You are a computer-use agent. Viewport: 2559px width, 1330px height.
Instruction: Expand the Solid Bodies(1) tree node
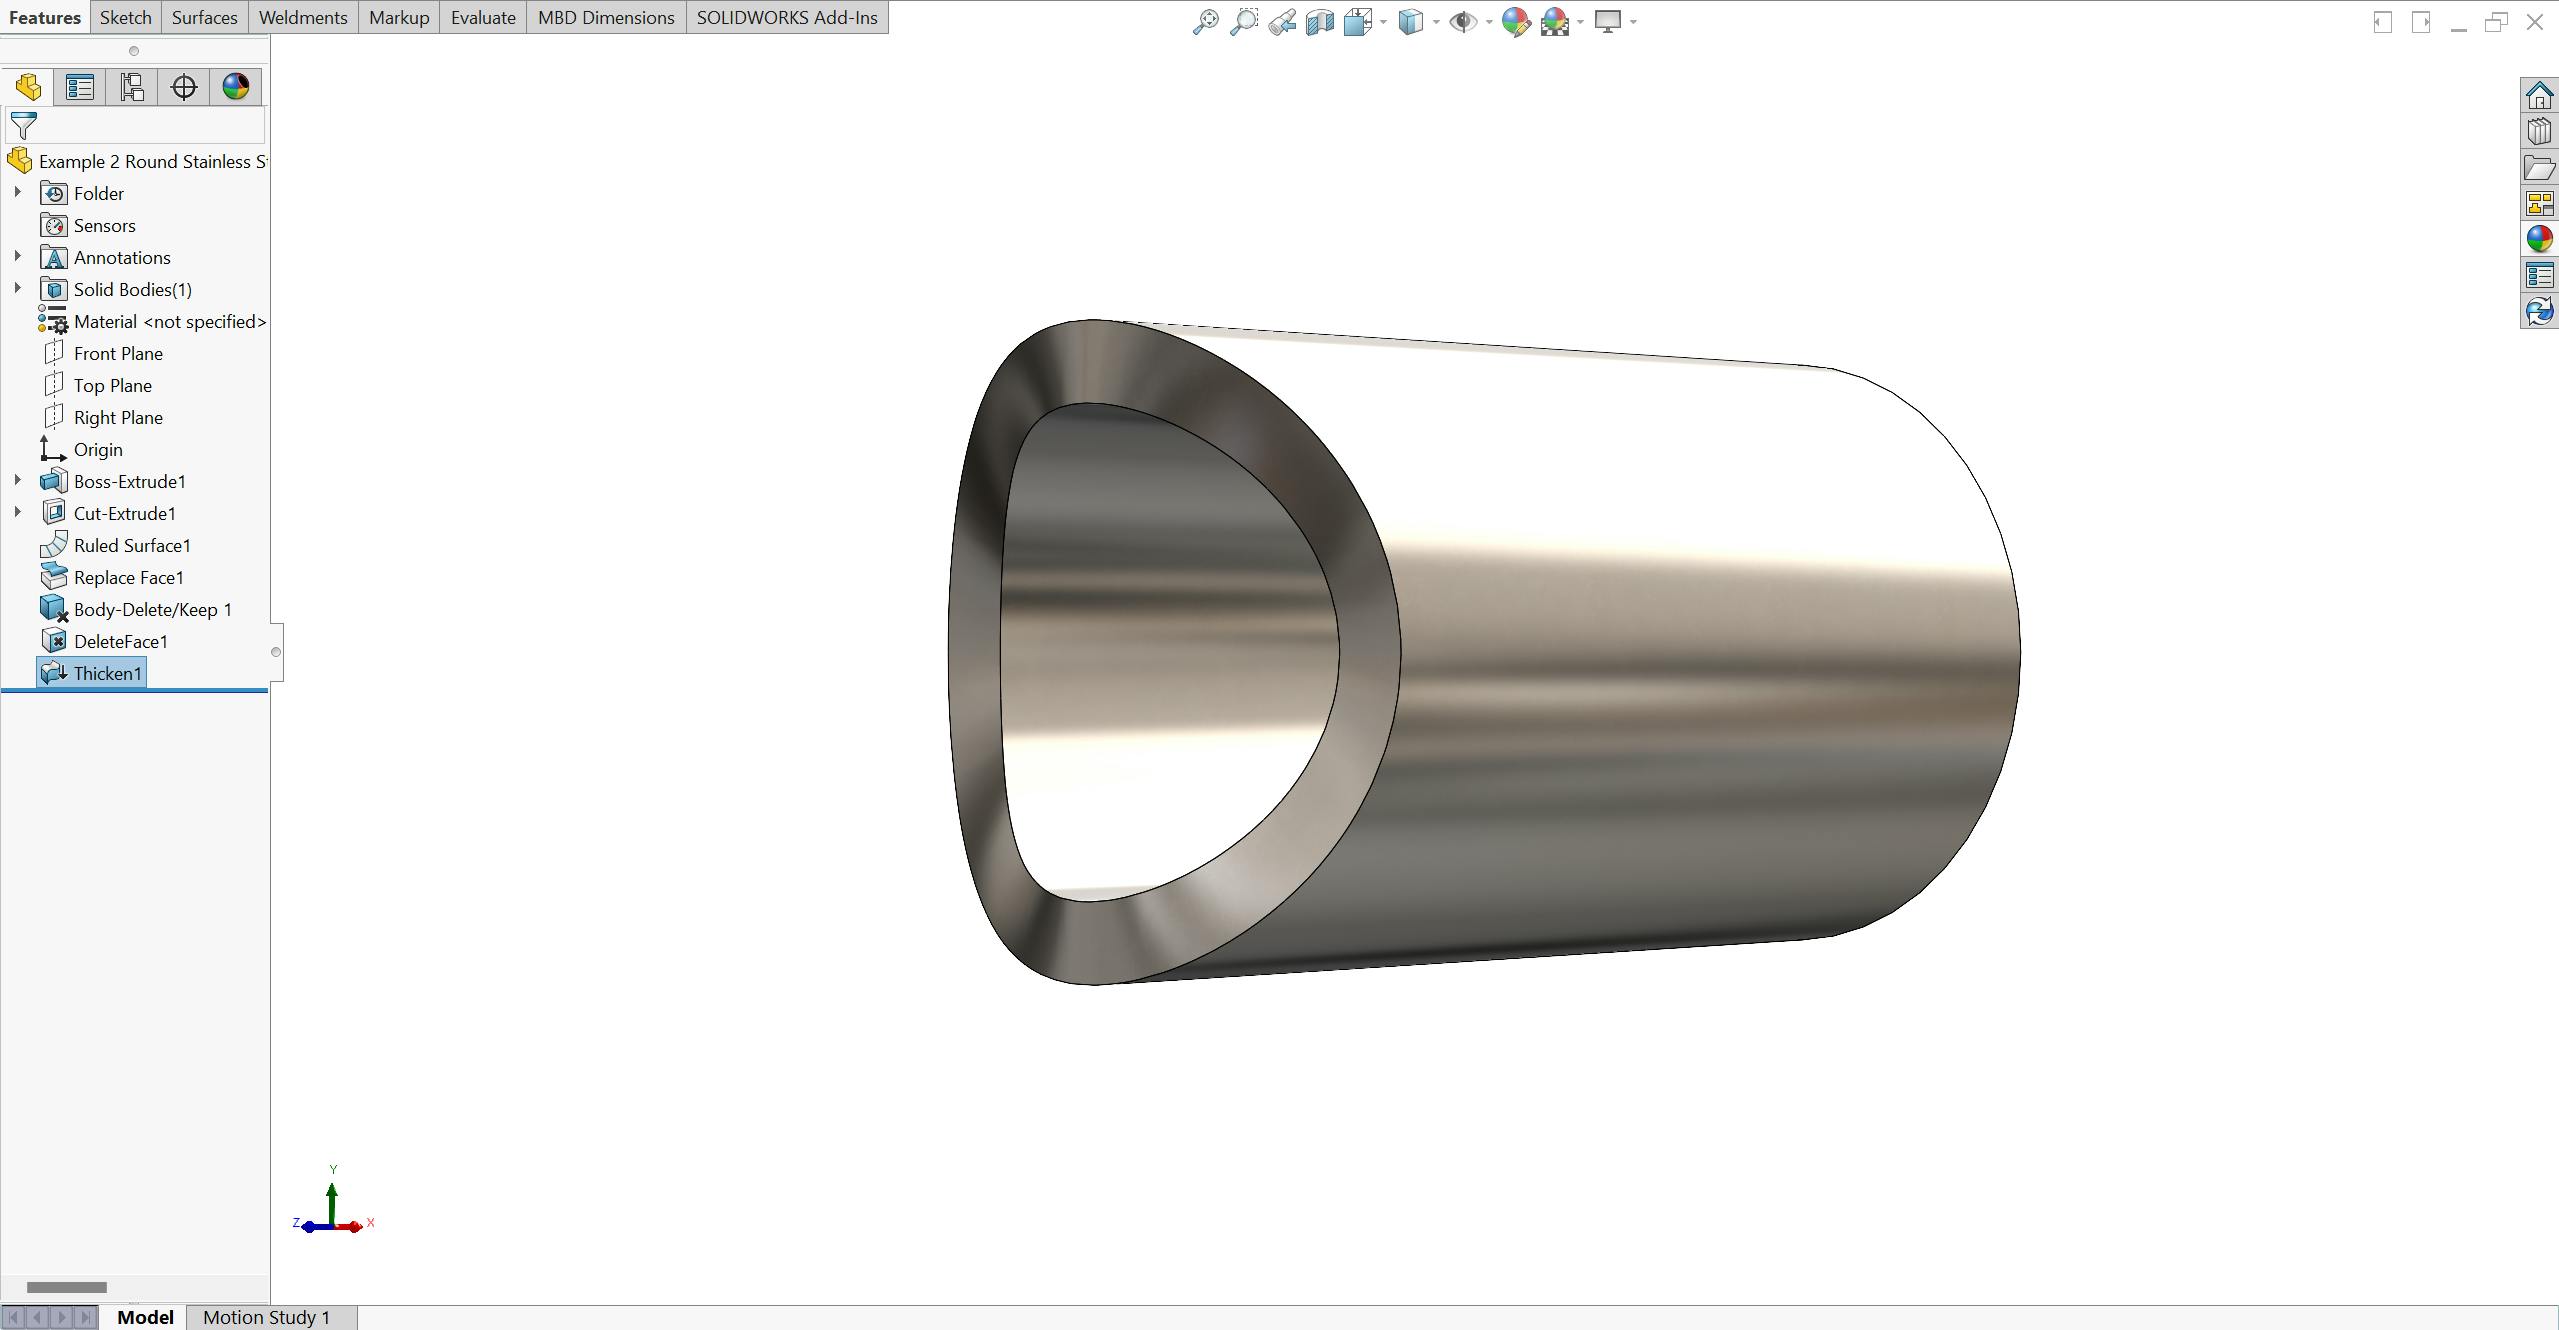pyautogui.click(x=17, y=288)
